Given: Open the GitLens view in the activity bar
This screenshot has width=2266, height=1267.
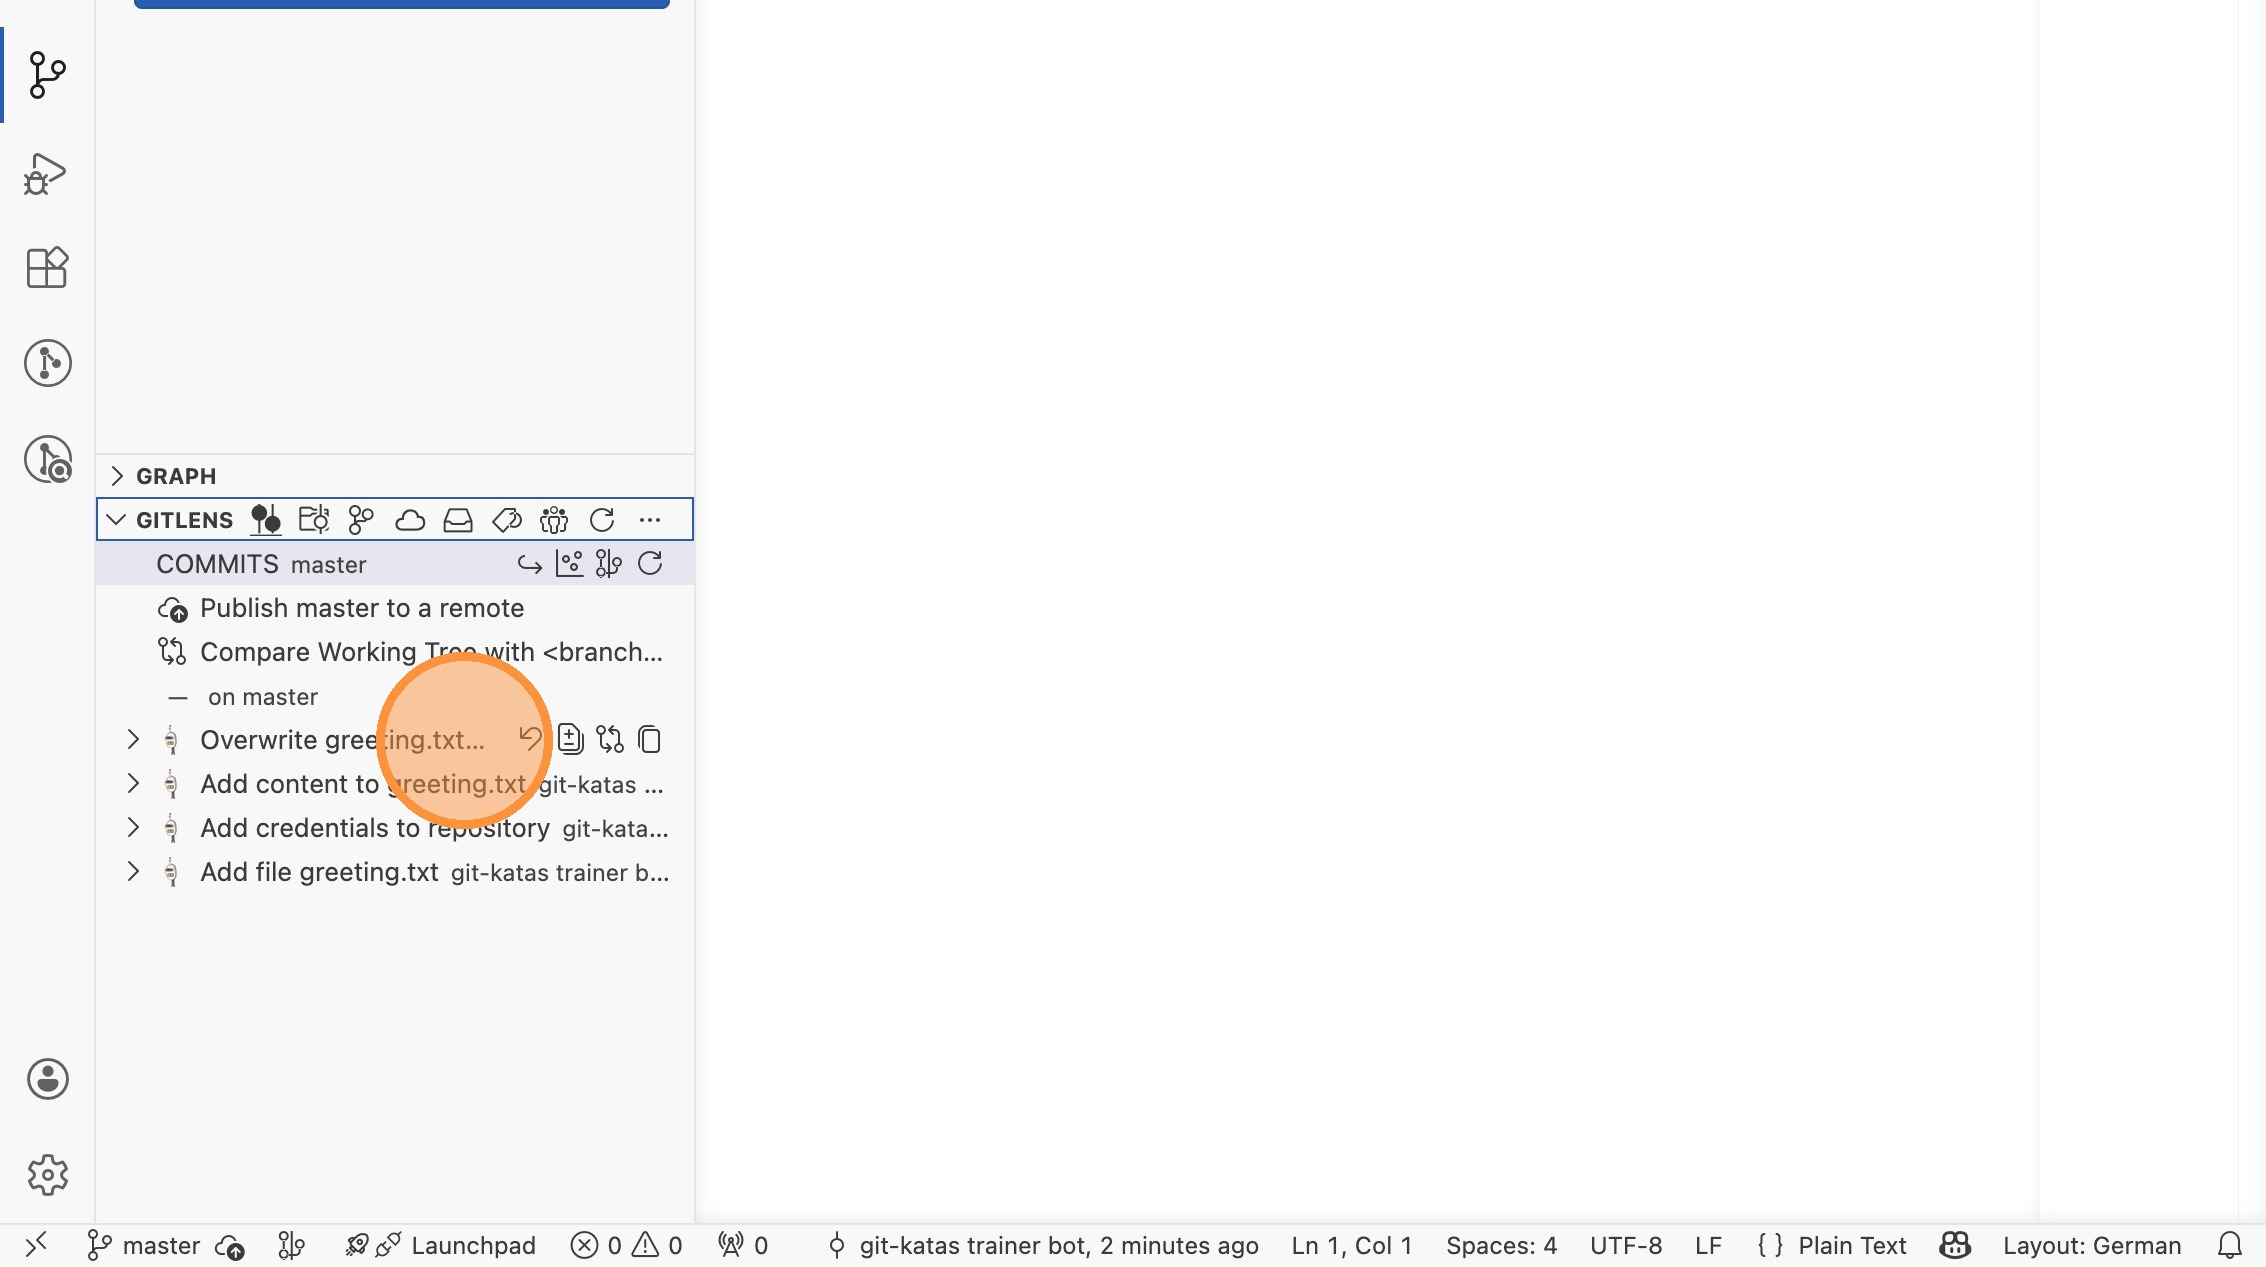Looking at the screenshot, I should (x=47, y=363).
